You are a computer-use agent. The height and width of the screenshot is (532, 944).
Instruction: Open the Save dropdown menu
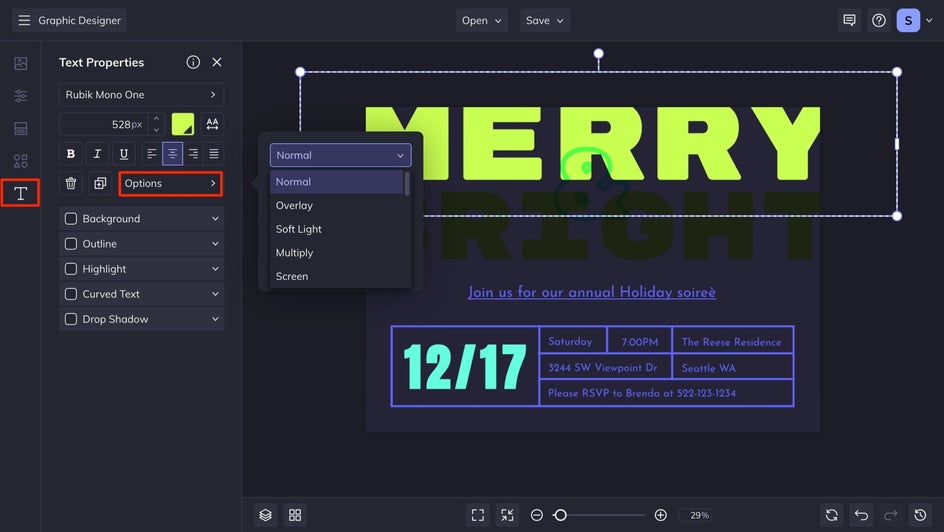(x=545, y=20)
